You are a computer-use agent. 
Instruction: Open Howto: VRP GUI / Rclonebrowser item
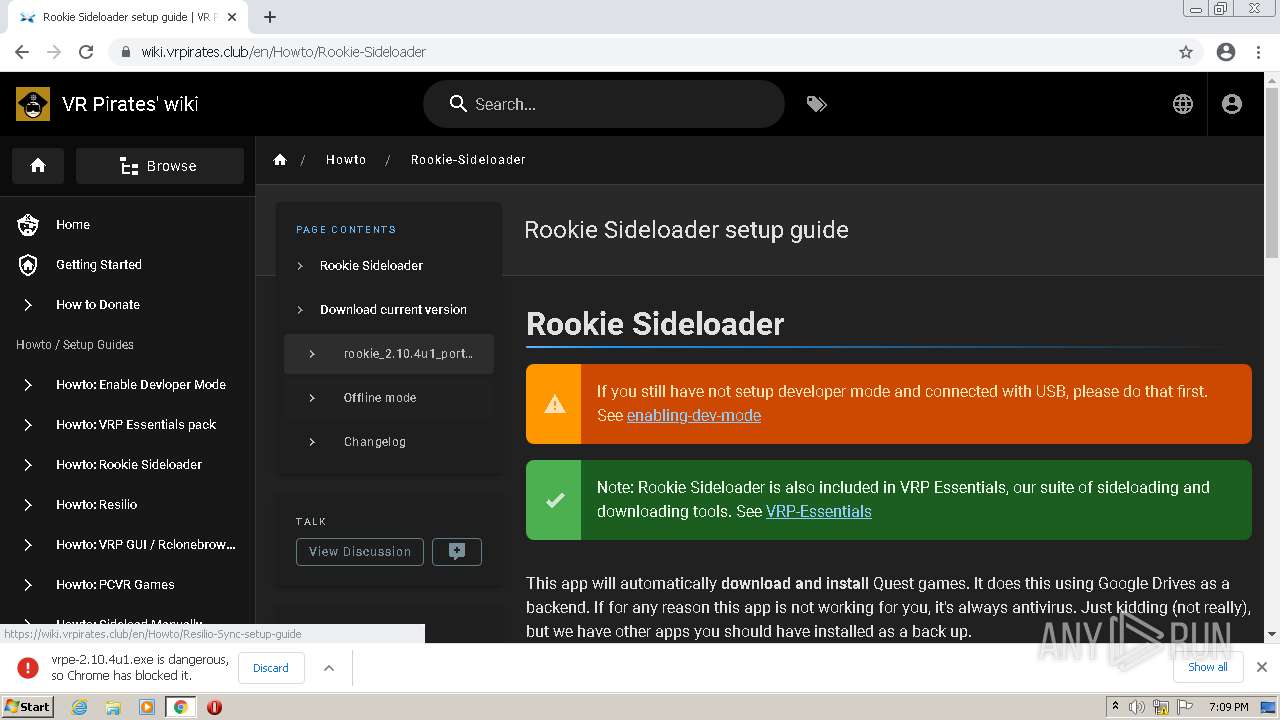[146, 545]
